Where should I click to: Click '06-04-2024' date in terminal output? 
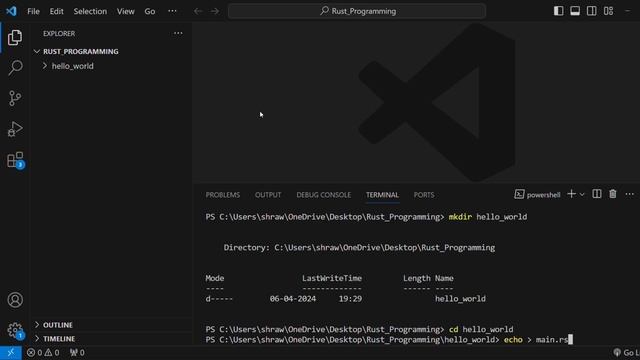pos(293,299)
